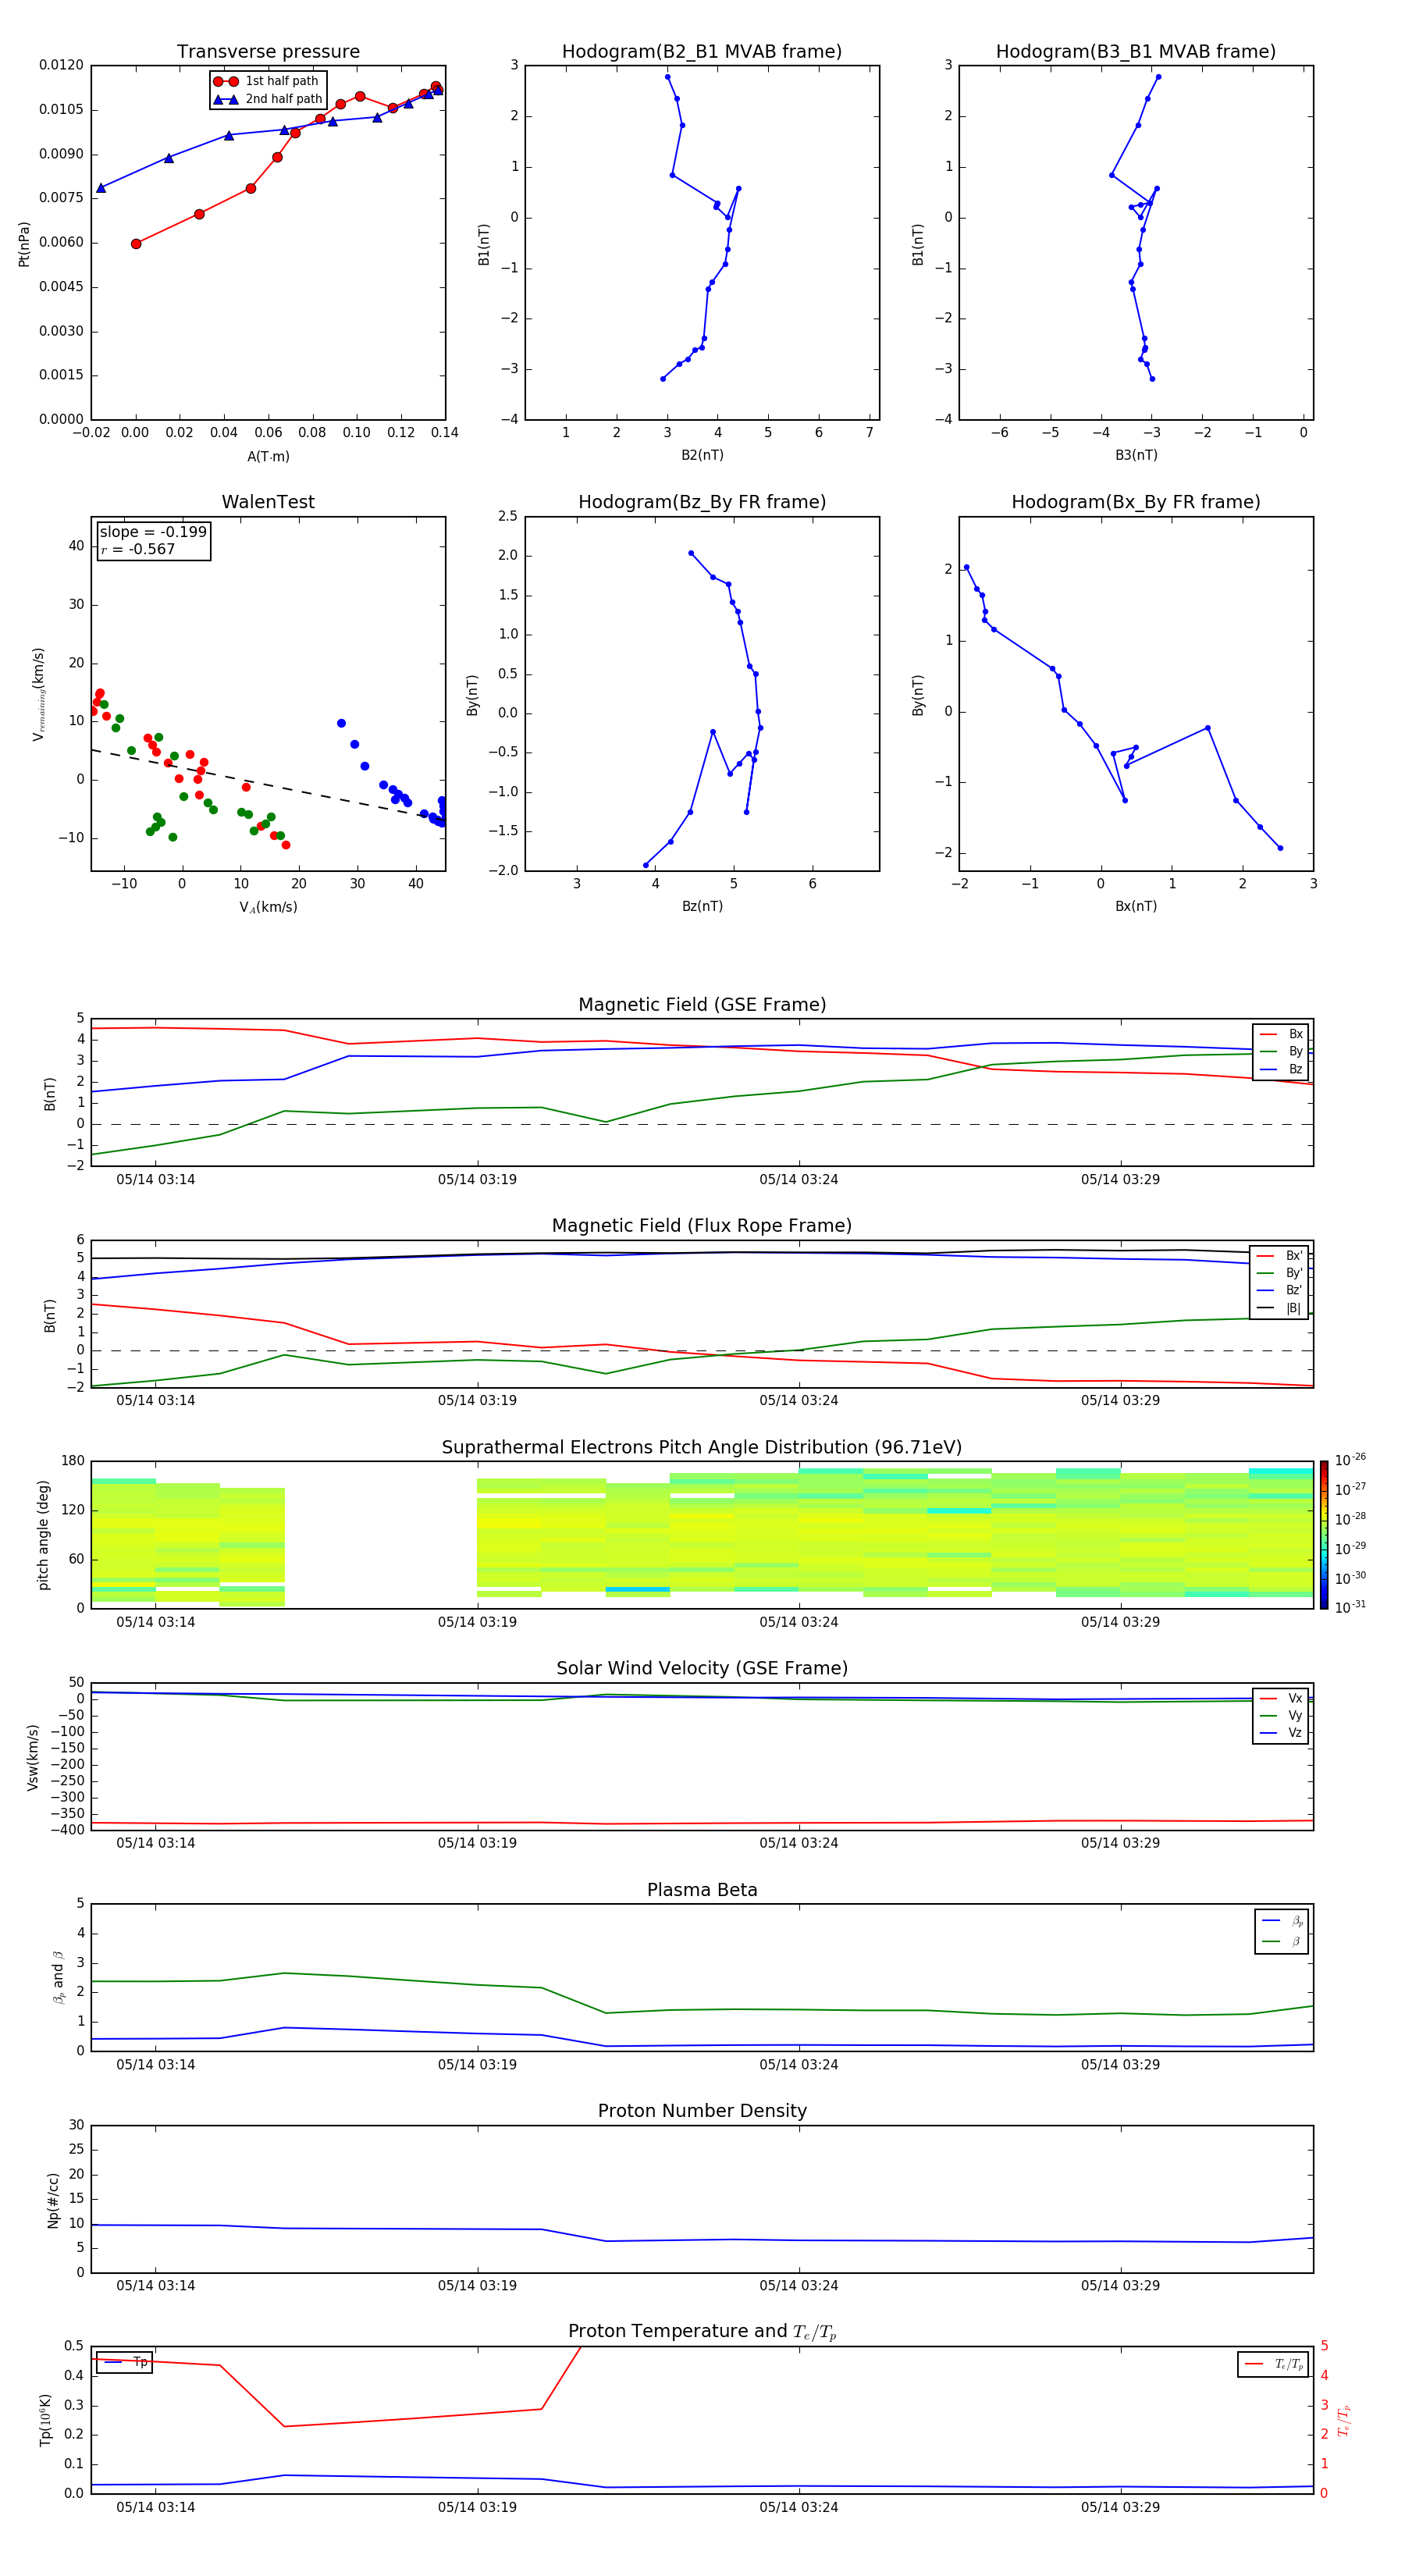Click the 'Hodogram(Bz_By FR frame)' title
The image size is (1405, 2576).
[x=702, y=502]
